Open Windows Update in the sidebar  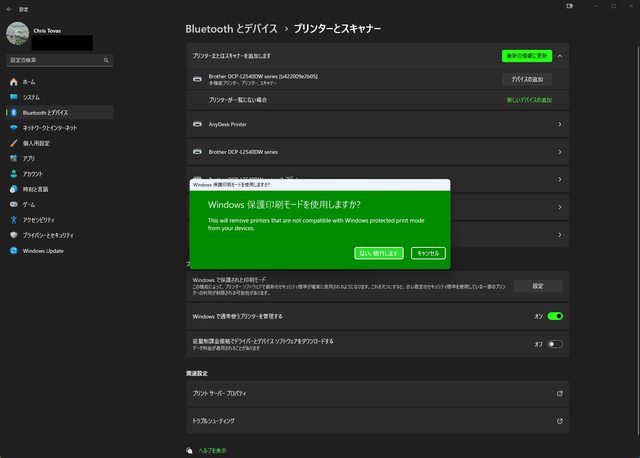(43, 251)
